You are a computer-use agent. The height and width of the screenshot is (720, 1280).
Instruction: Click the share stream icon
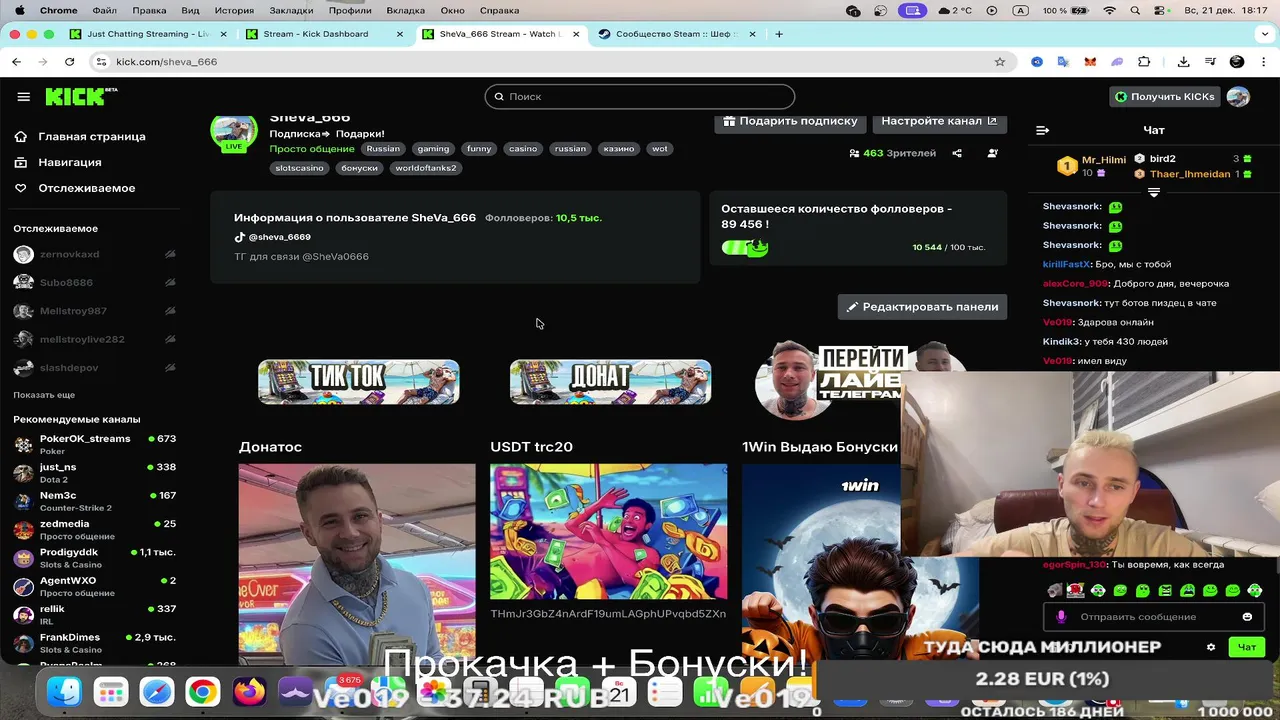957,153
